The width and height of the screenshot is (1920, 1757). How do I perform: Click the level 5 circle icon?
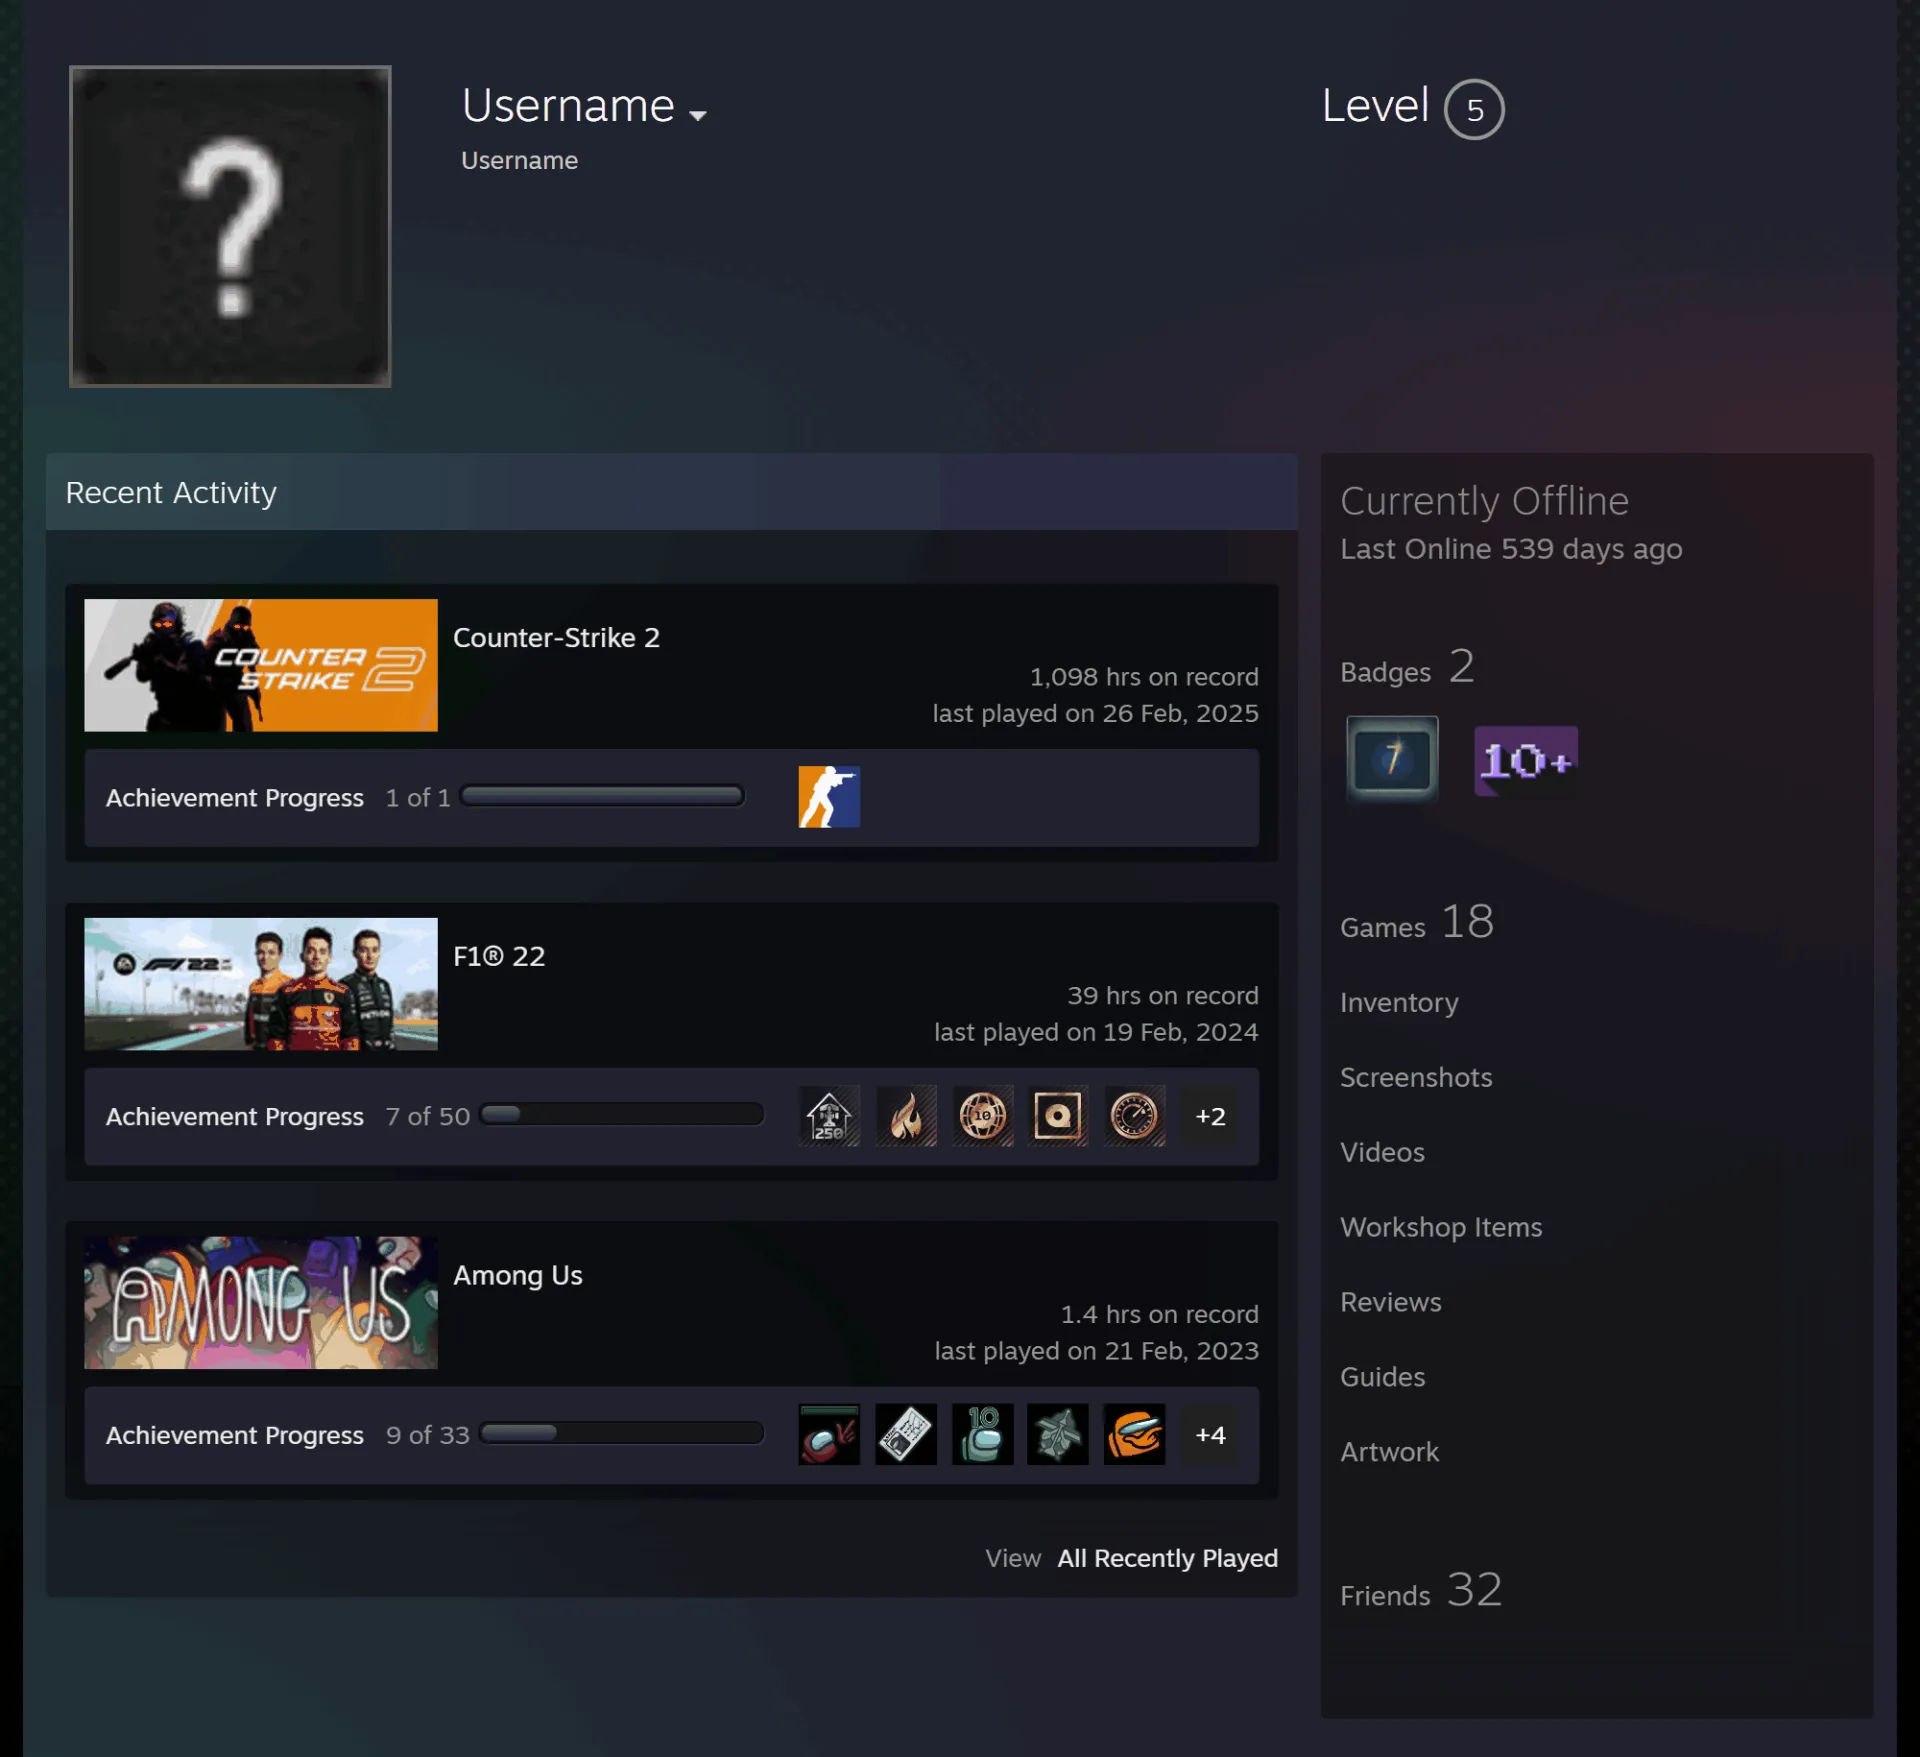[x=1474, y=109]
